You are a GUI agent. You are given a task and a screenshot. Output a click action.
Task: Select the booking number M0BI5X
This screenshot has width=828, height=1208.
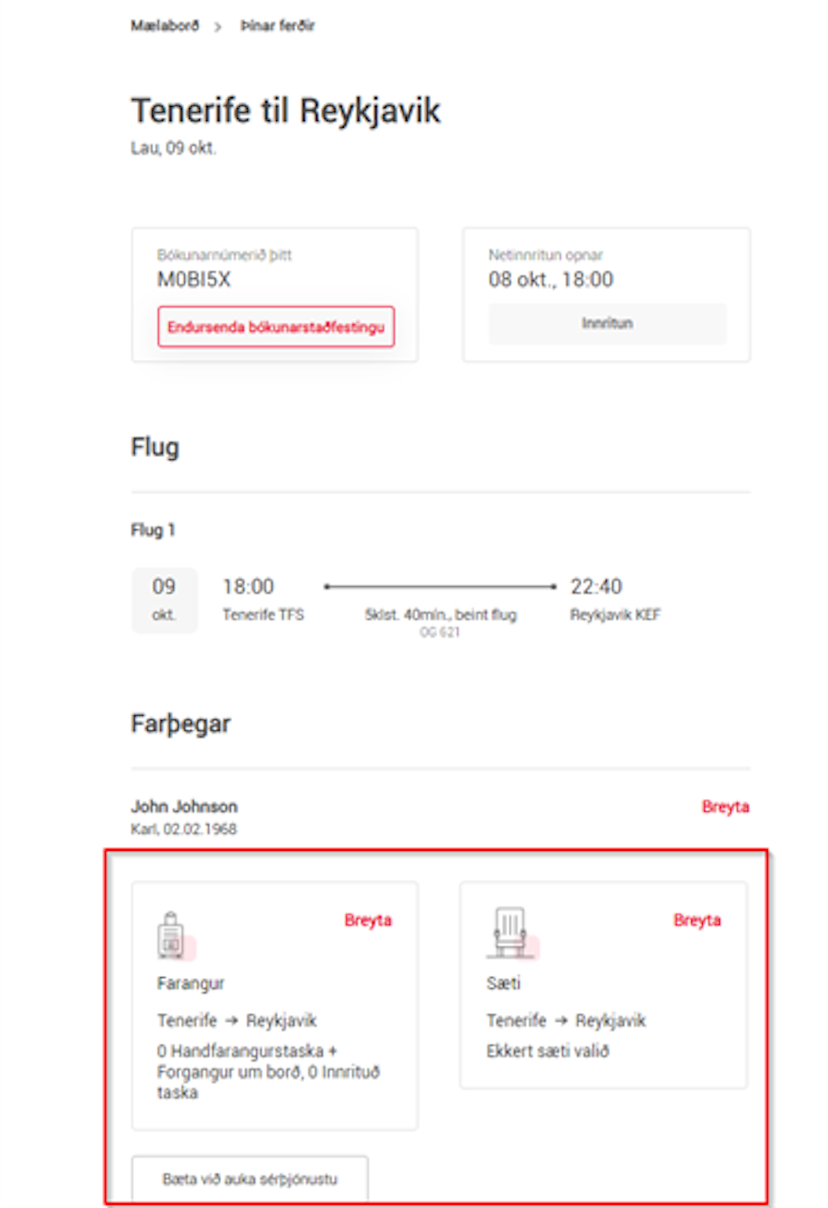[x=194, y=280]
